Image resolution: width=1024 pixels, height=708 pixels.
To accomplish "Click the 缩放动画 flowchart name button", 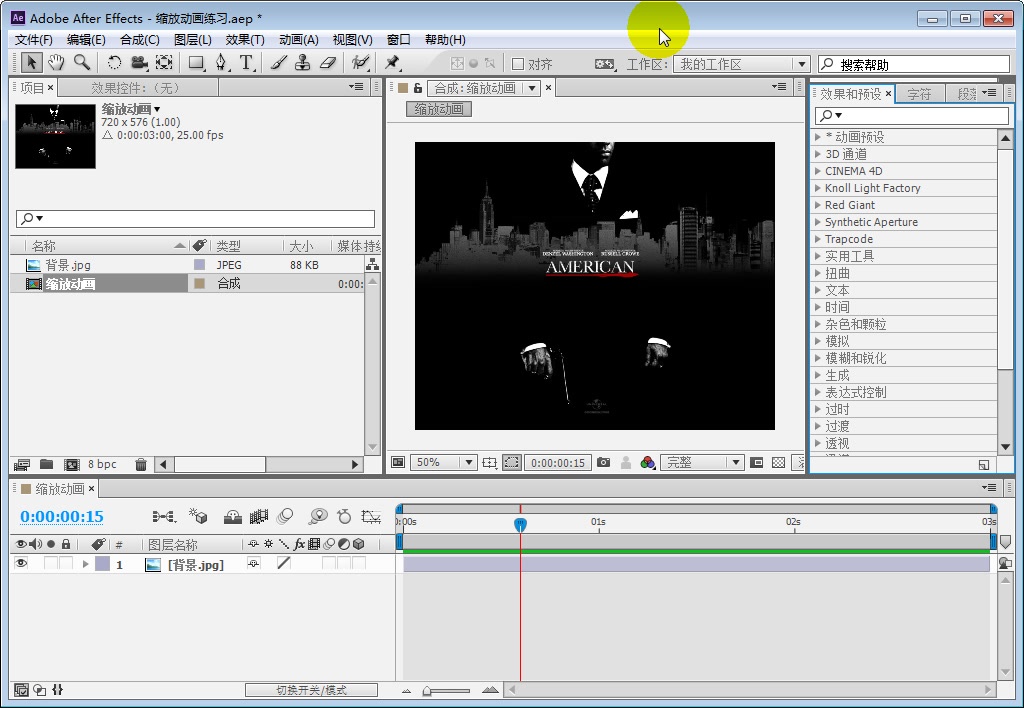I will point(439,109).
